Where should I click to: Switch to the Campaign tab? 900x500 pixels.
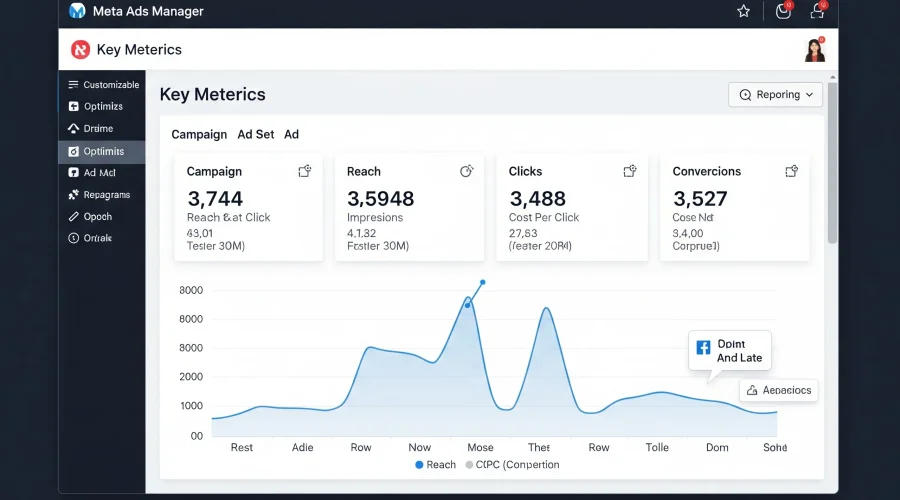[x=199, y=134]
